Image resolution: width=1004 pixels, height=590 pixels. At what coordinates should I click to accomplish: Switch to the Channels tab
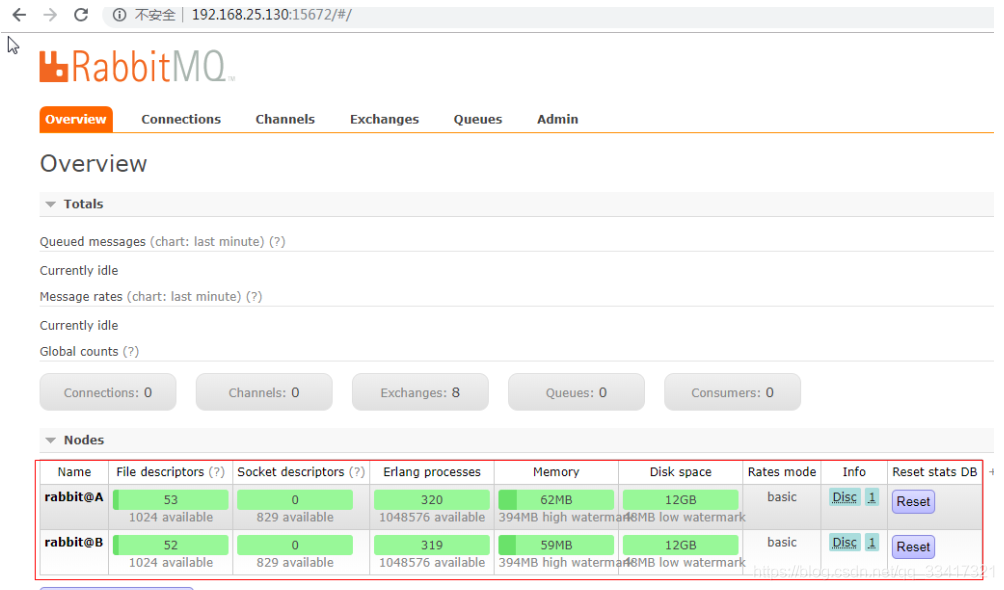(285, 119)
